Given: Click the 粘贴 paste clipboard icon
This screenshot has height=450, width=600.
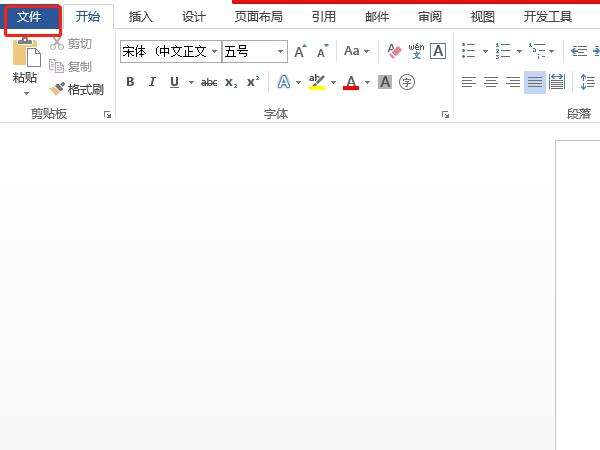Looking at the screenshot, I should click(26, 52).
